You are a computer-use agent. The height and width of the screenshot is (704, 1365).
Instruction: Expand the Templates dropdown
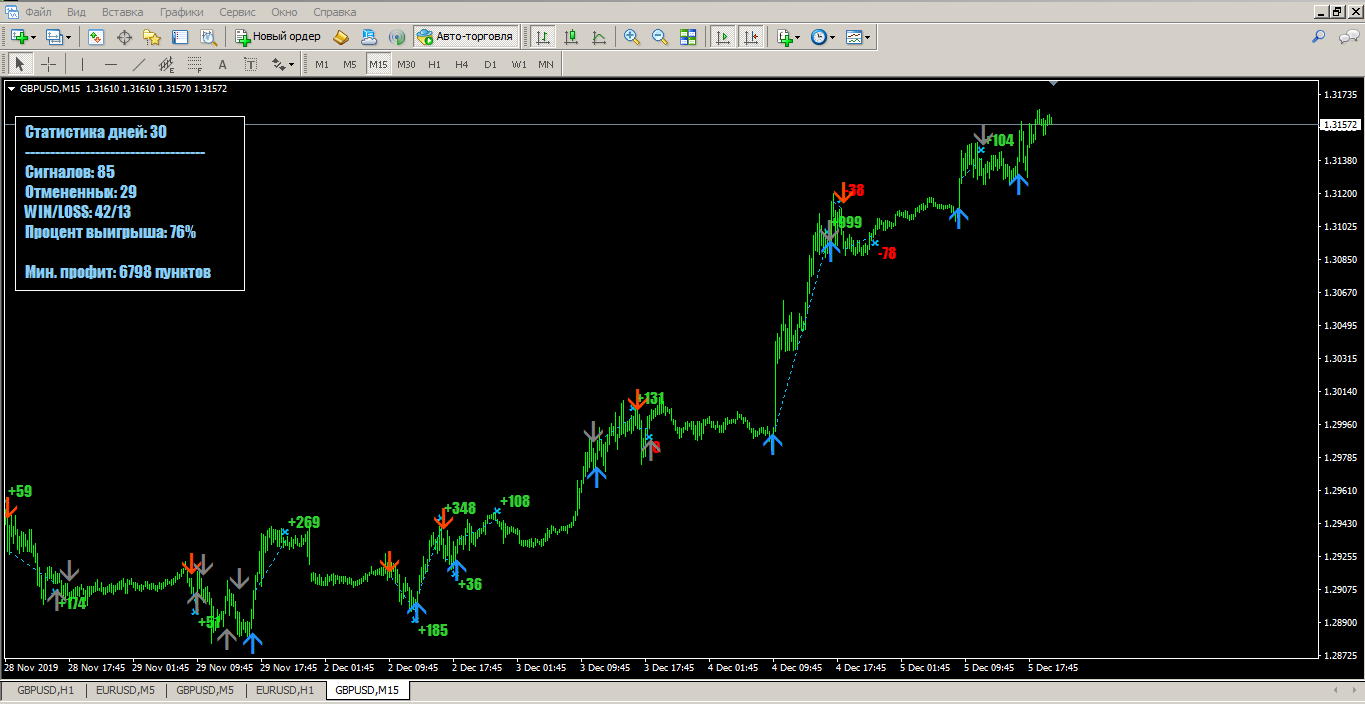[x=858, y=37]
